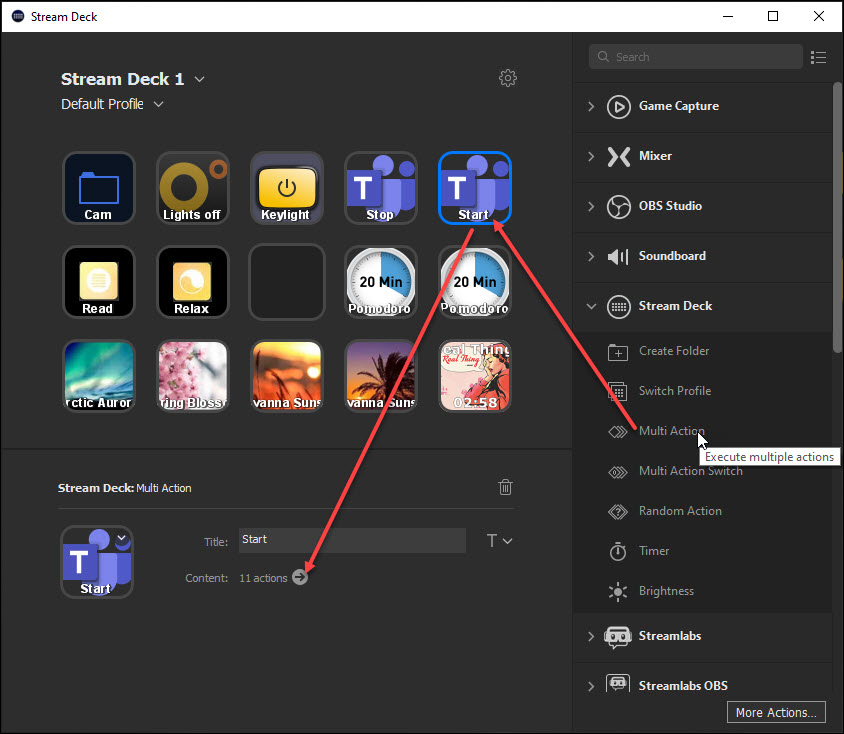Click the Timer stopwatch icon
The width and height of the screenshot is (844, 734).
click(x=618, y=552)
